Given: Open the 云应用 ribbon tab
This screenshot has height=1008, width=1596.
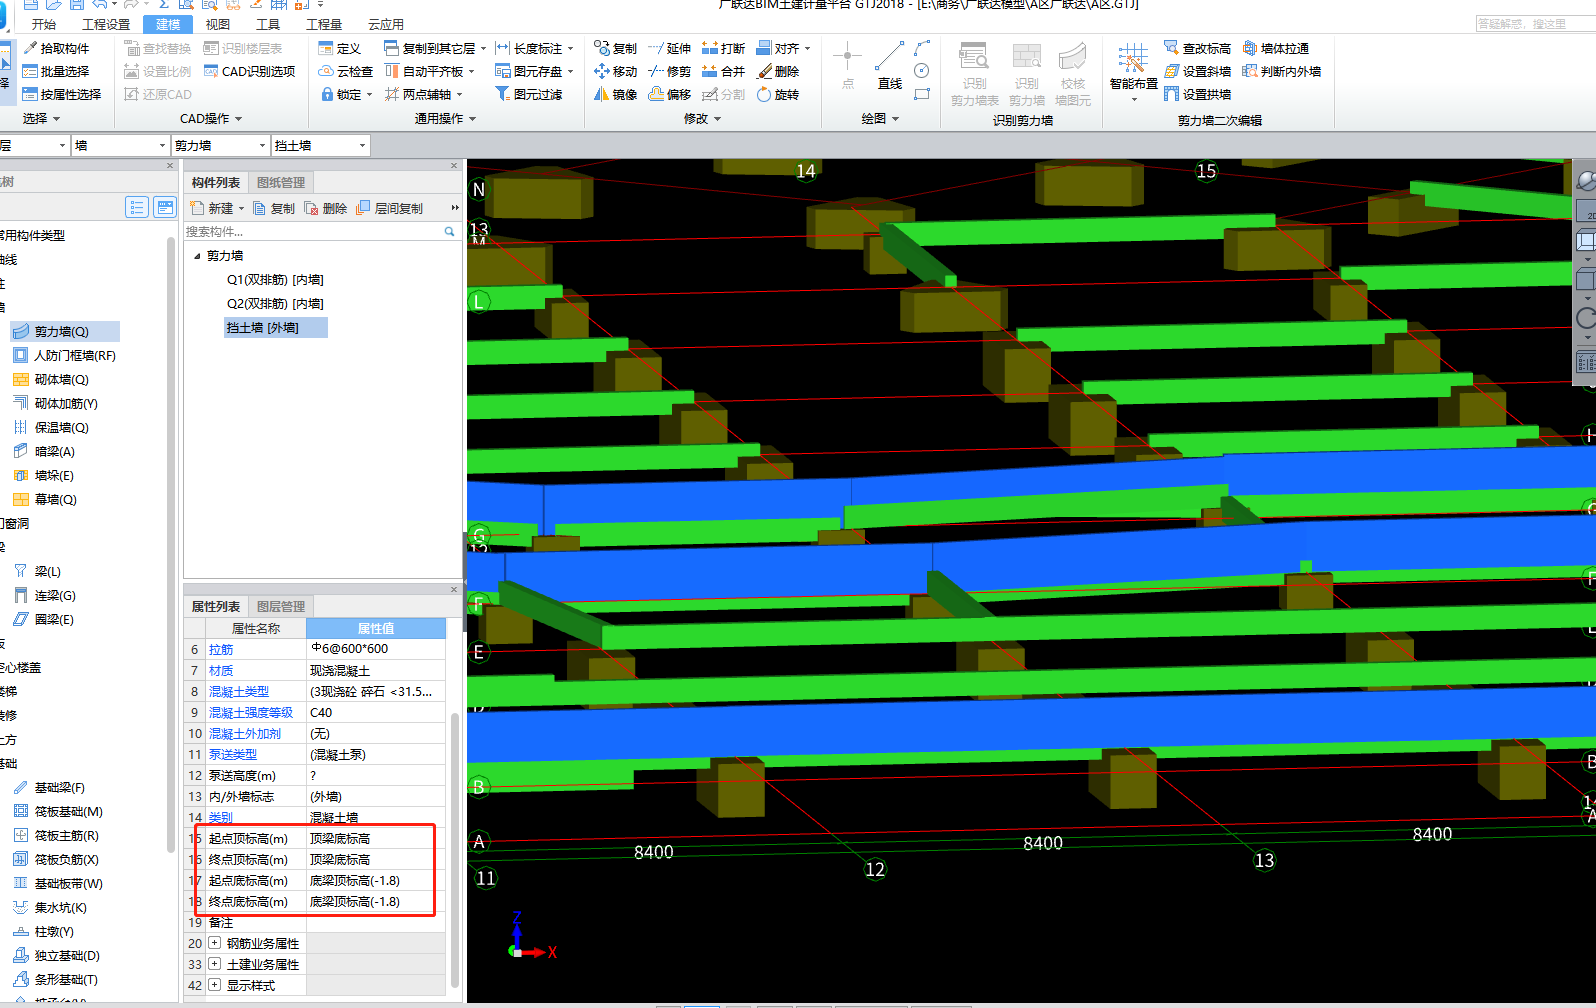Looking at the screenshot, I should click(x=386, y=24).
